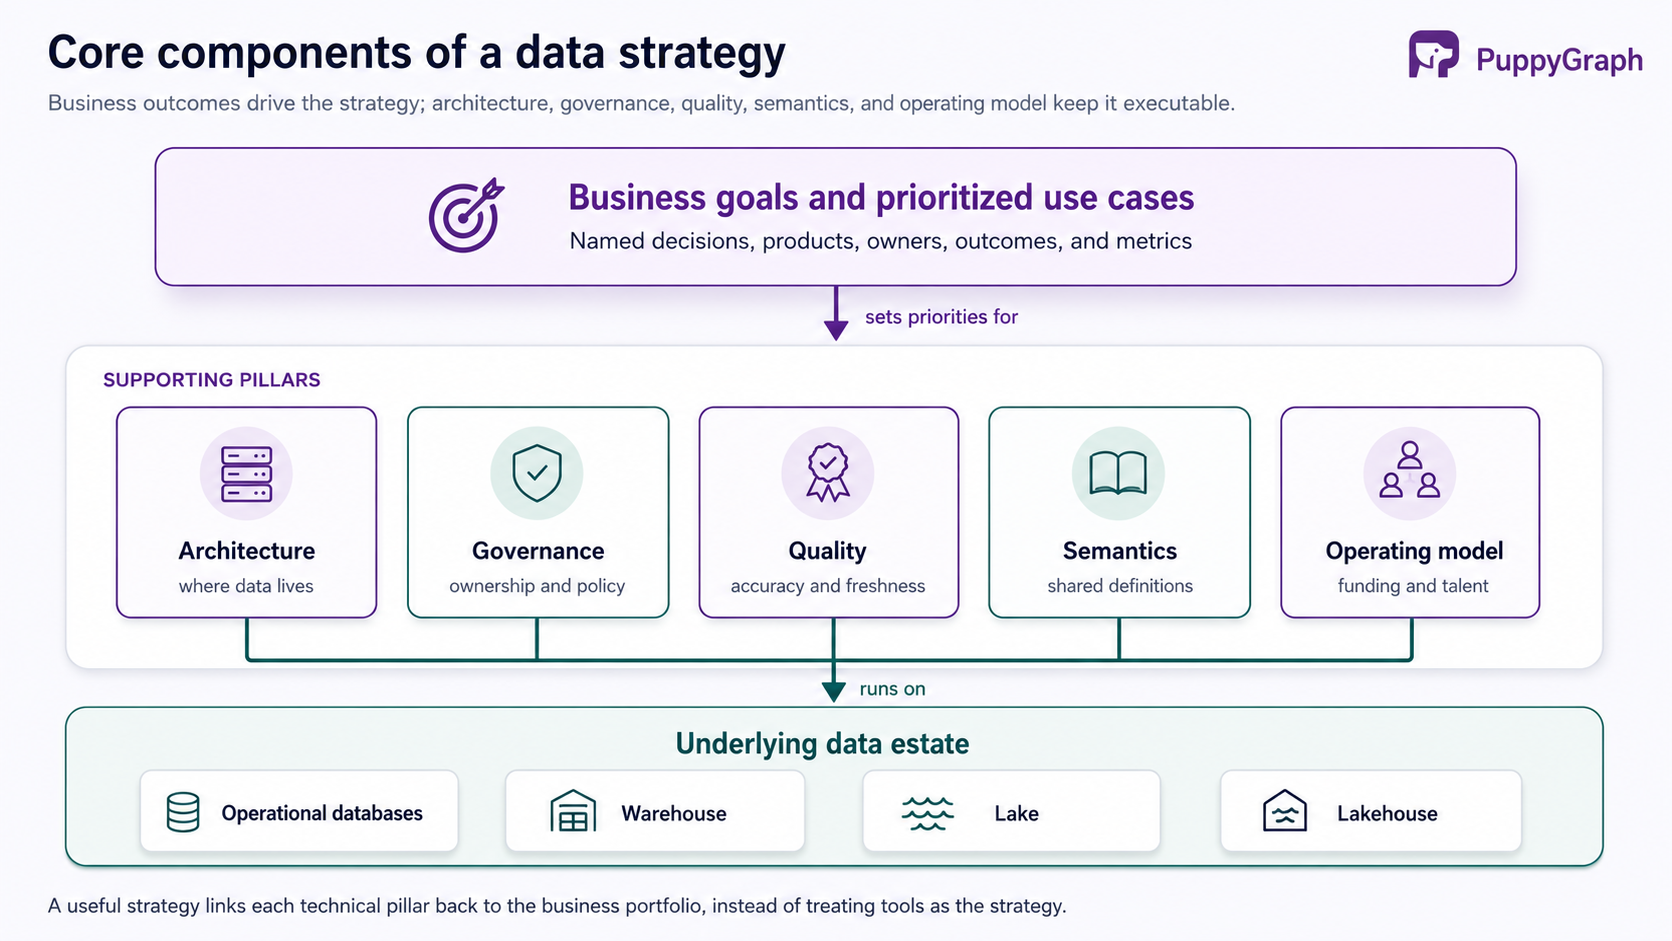Select the Business goals and prioritized use cases heading
Screen dimensions: 1672x941
coord(881,197)
